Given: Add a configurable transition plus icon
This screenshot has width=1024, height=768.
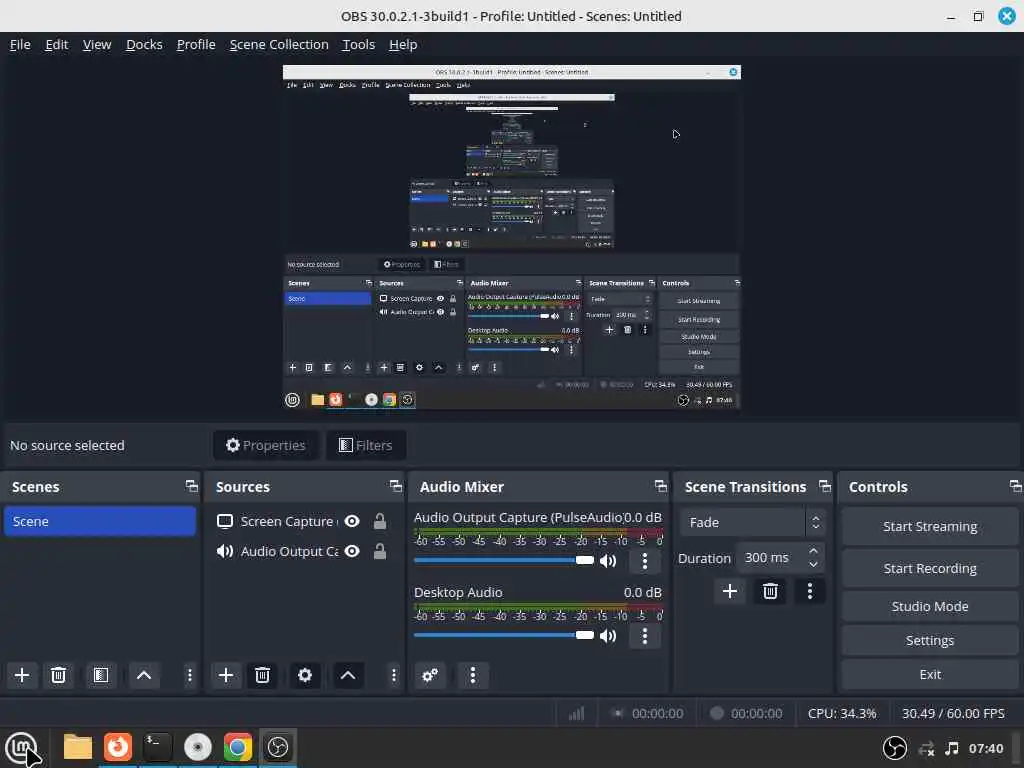Looking at the screenshot, I should coord(729,591).
